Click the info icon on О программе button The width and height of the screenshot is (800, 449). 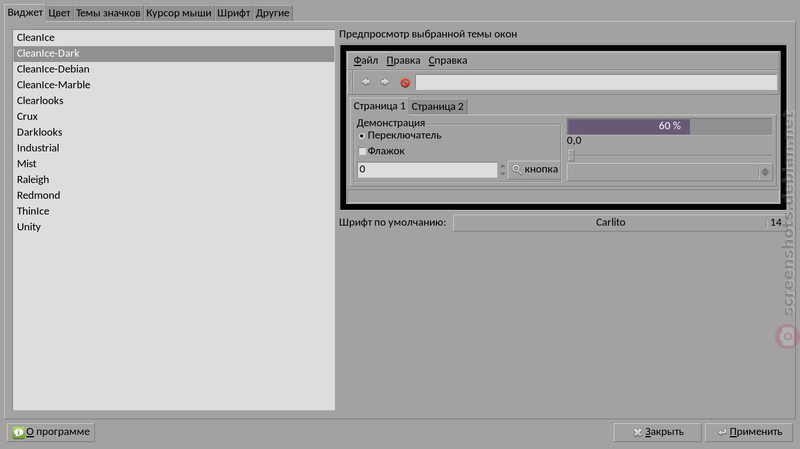[x=18, y=432]
